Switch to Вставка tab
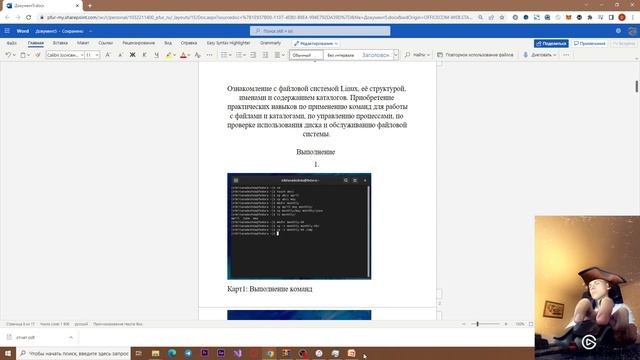The height and width of the screenshot is (360, 640). click(60, 43)
